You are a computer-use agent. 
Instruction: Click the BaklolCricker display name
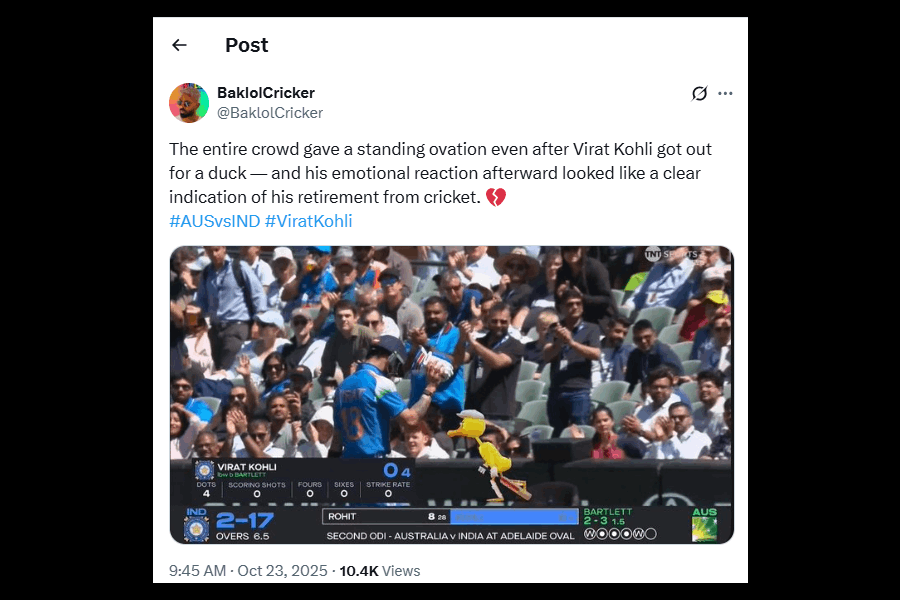click(x=266, y=92)
